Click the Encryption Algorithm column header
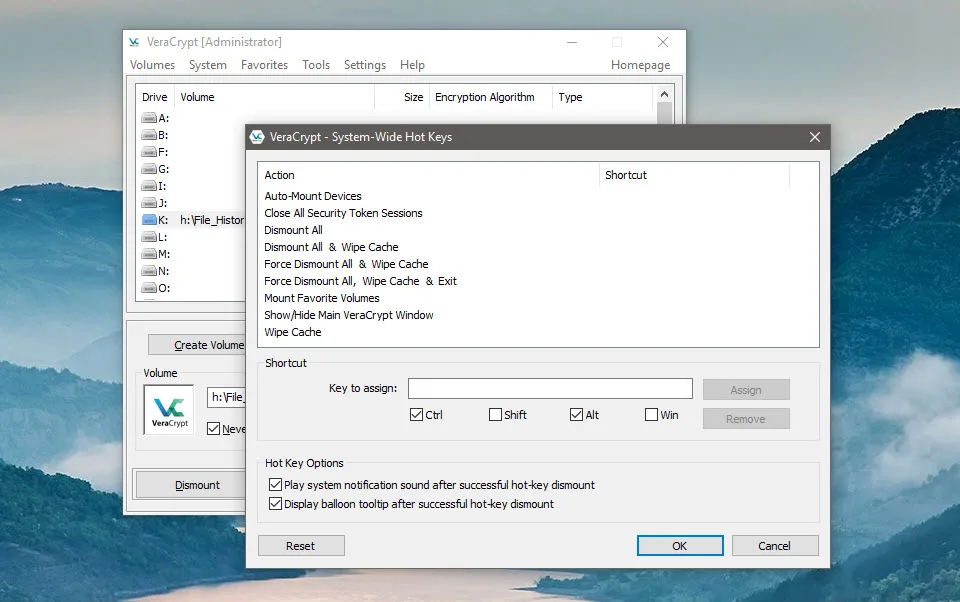The width and height of the screenshot is (960, 602). (491, 97)
